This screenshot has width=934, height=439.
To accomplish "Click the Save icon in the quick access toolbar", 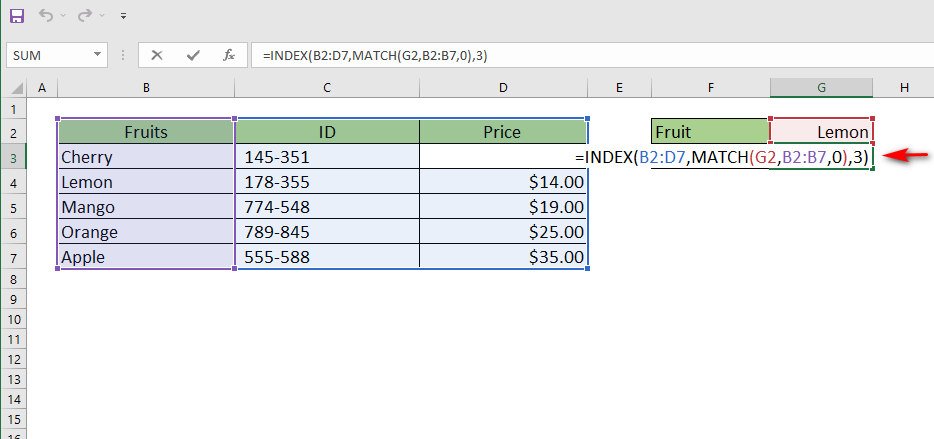I will point(17,15).
